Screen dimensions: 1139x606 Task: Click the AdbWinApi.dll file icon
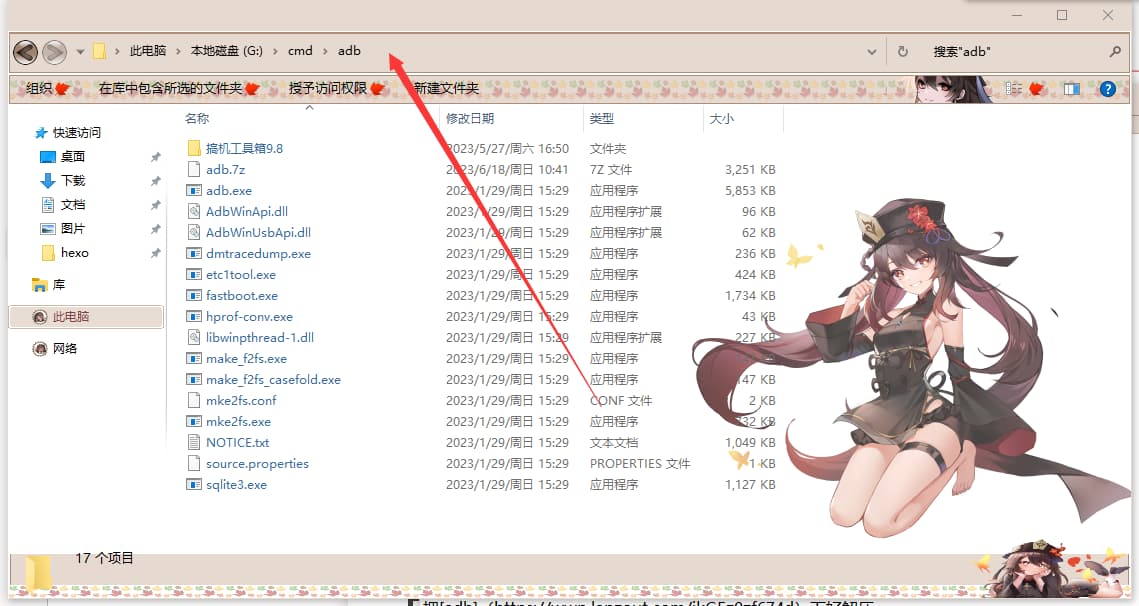point(194,211)
